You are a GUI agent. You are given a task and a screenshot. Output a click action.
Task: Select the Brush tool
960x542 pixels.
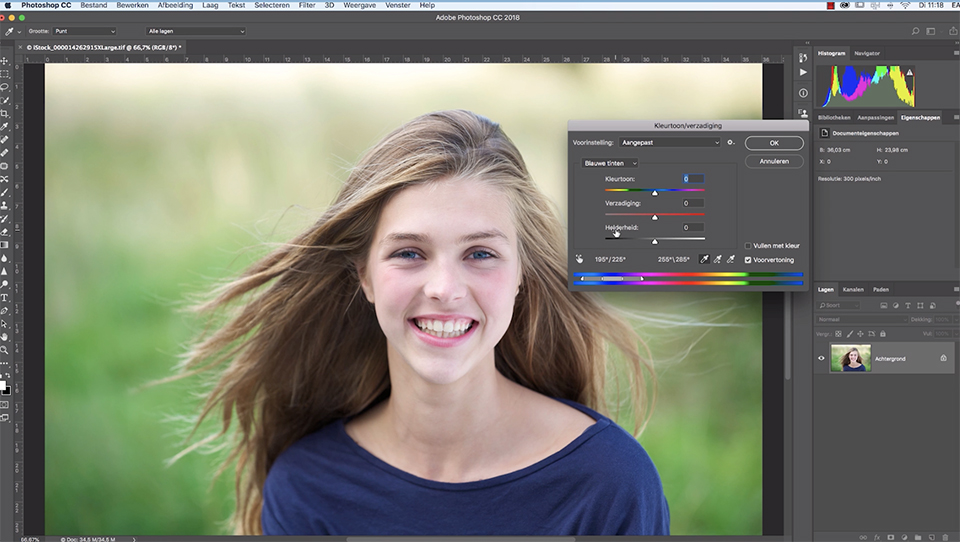pos(5,192)
